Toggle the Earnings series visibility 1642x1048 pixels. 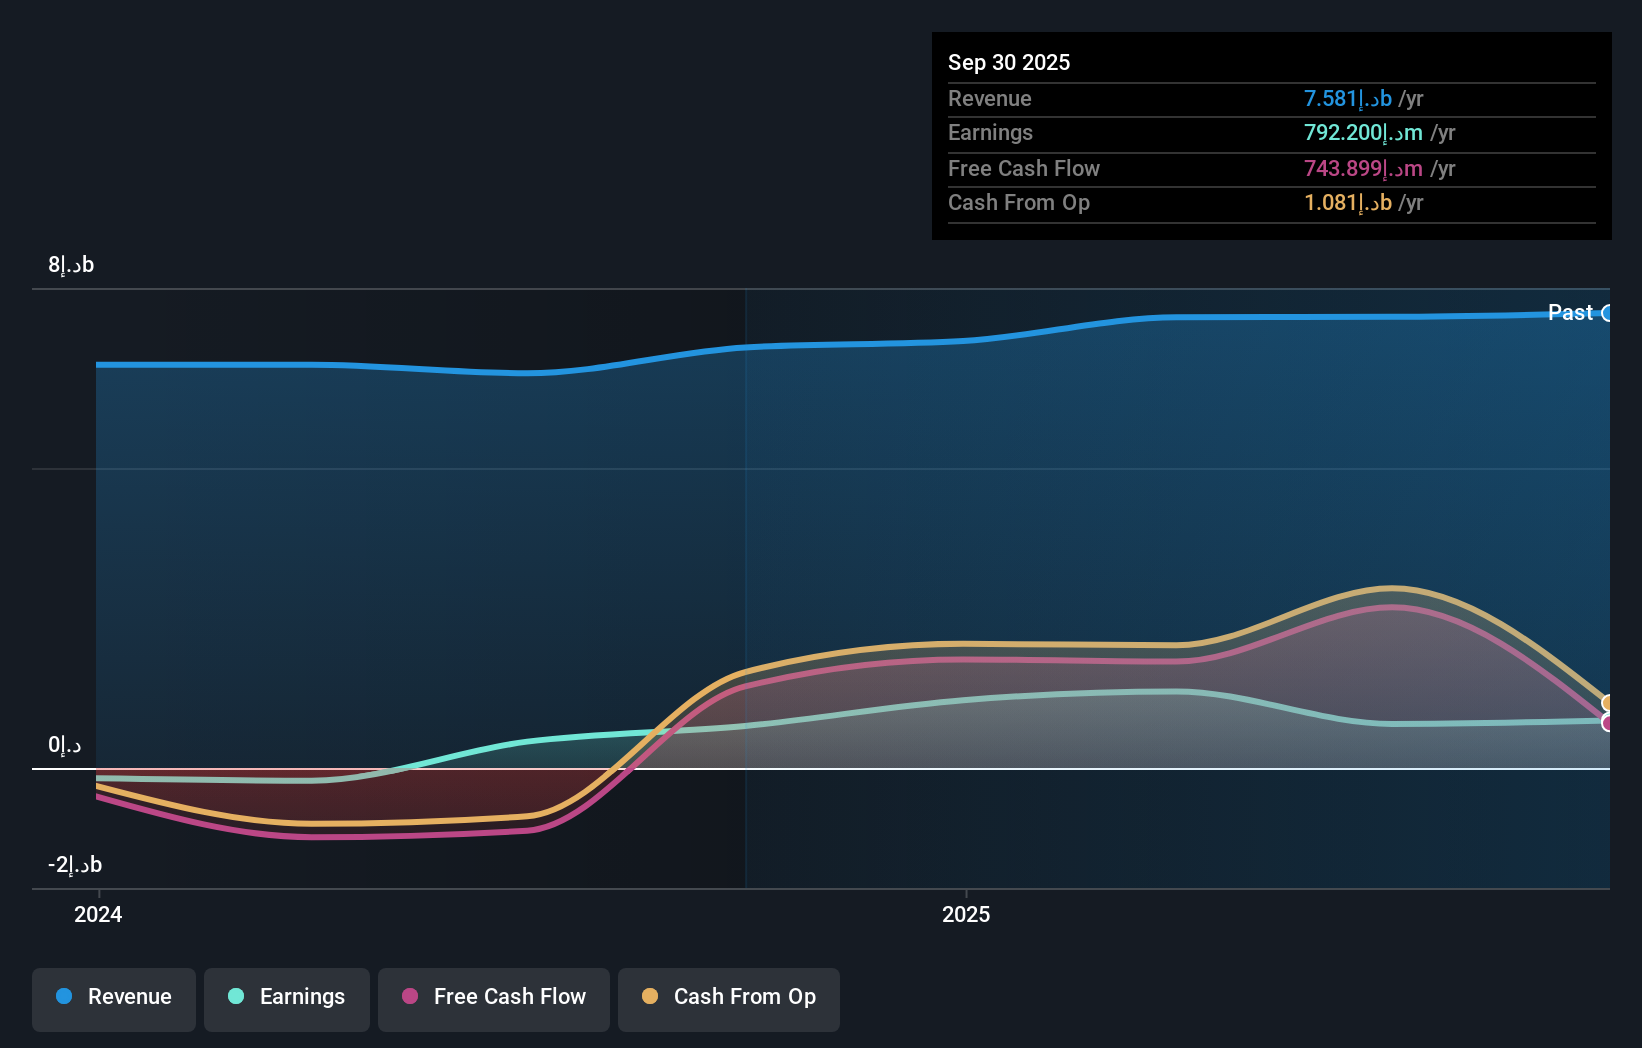click(286, 998)
